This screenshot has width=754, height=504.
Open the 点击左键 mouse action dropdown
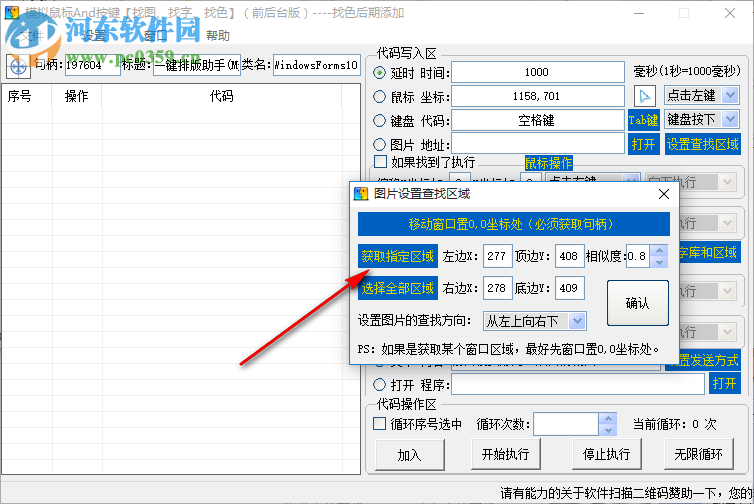pos(730,95)
